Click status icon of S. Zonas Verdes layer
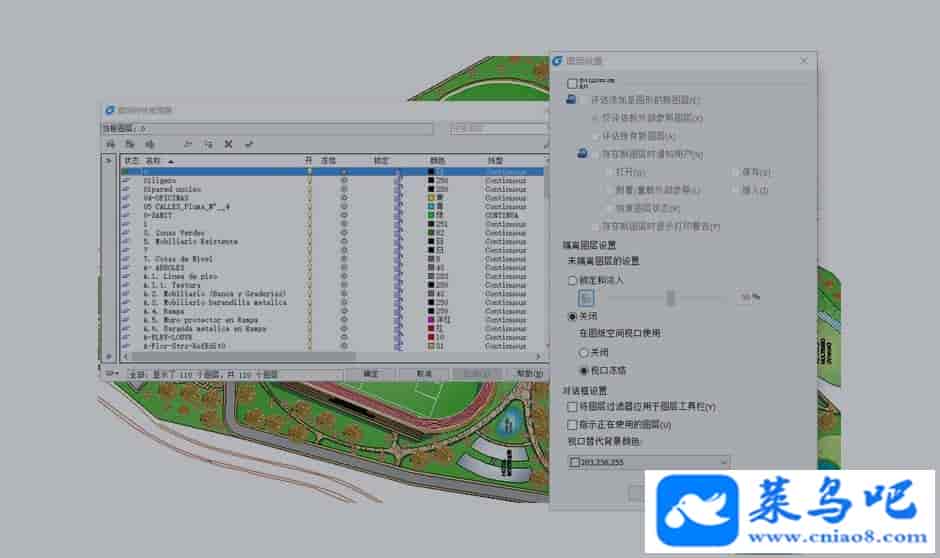This screenshot has height=558, width=940. (x=126, y=232)
